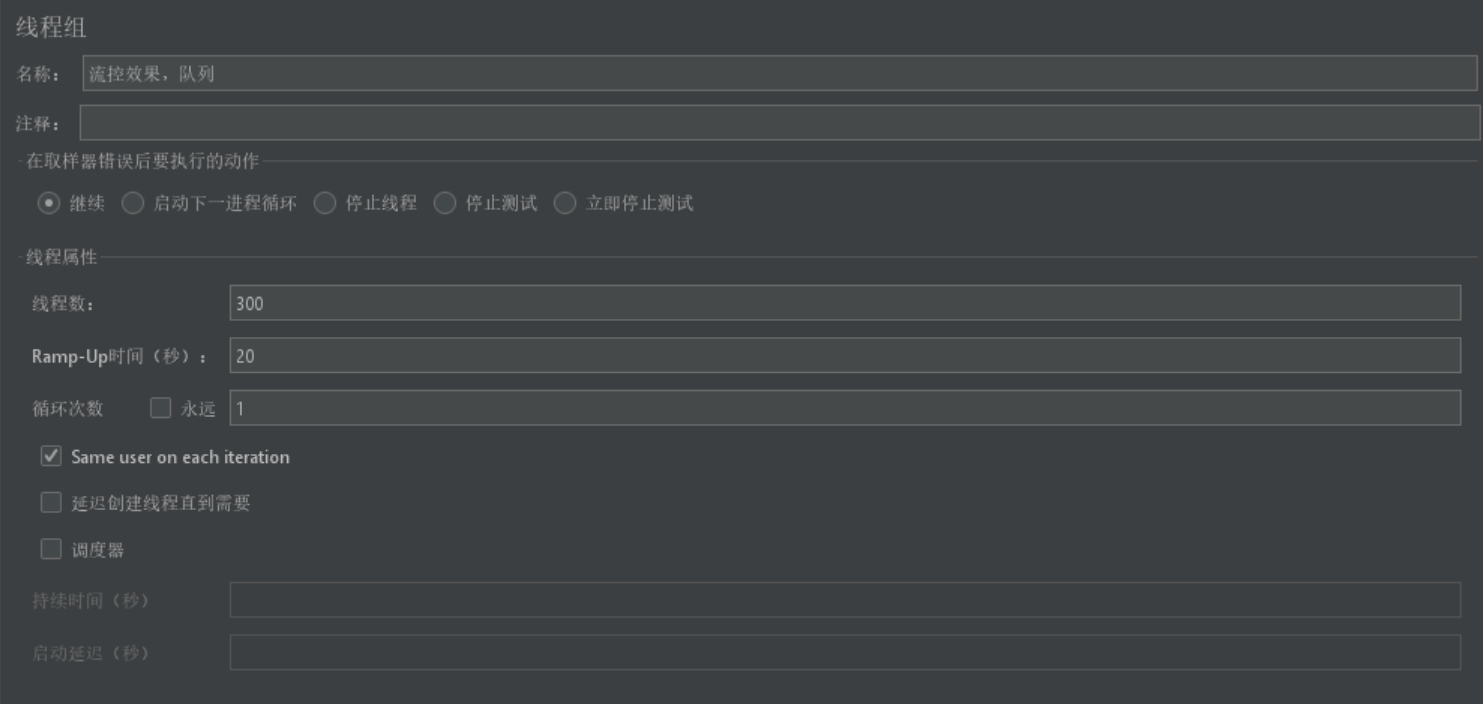This screenshot has height=704, width=1483.
Task: Click the 持续时间（秒）input field
Action: tap(845, 600)
